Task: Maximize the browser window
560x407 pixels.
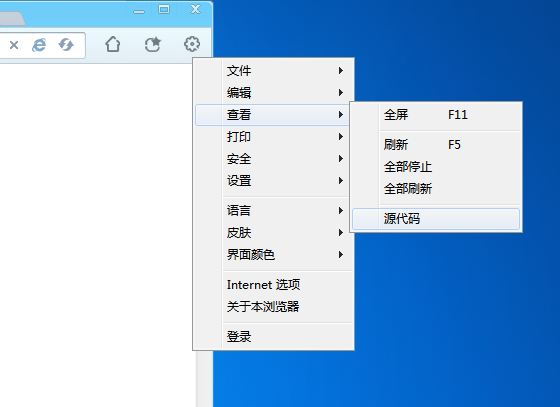Action: coord(164,9)
